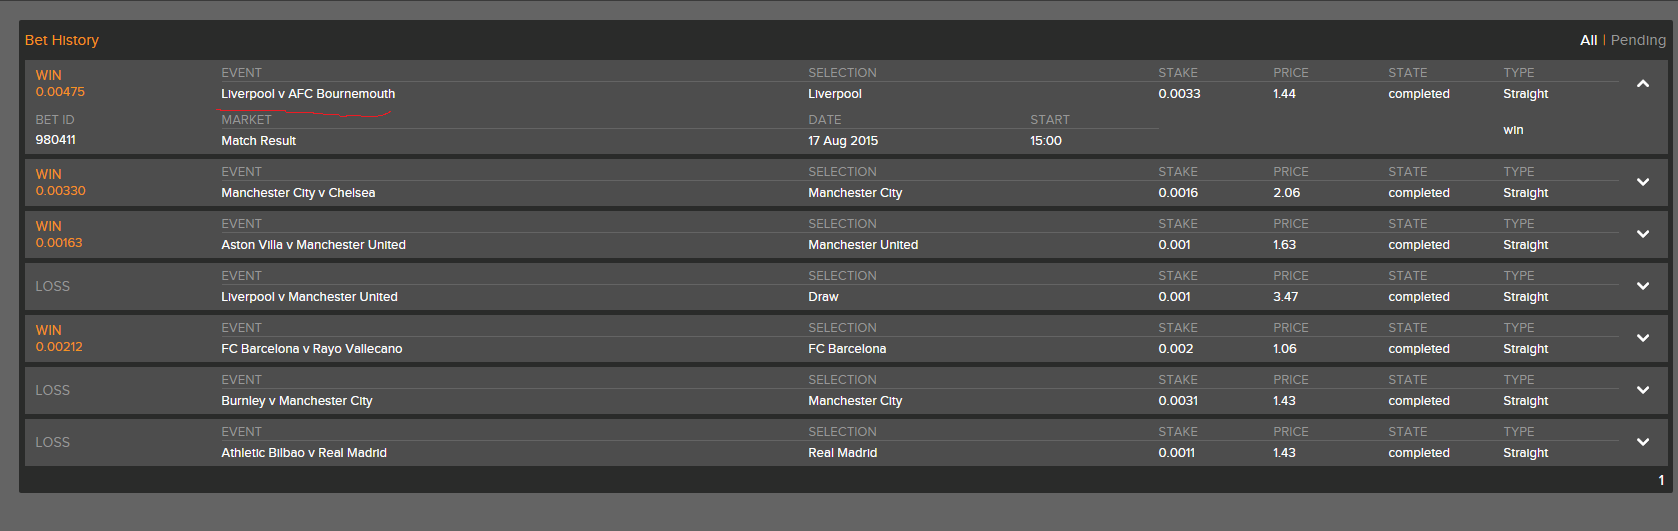The width and height of the screenshot is (1678, 531).
Task: Expand the Athletic Bilbao v Real Madrid bet
Action: click(1642, 442)
